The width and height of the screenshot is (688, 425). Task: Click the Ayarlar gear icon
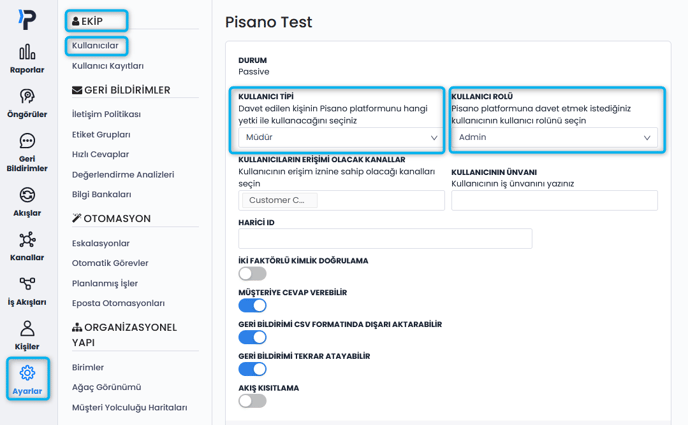[27, 373]
